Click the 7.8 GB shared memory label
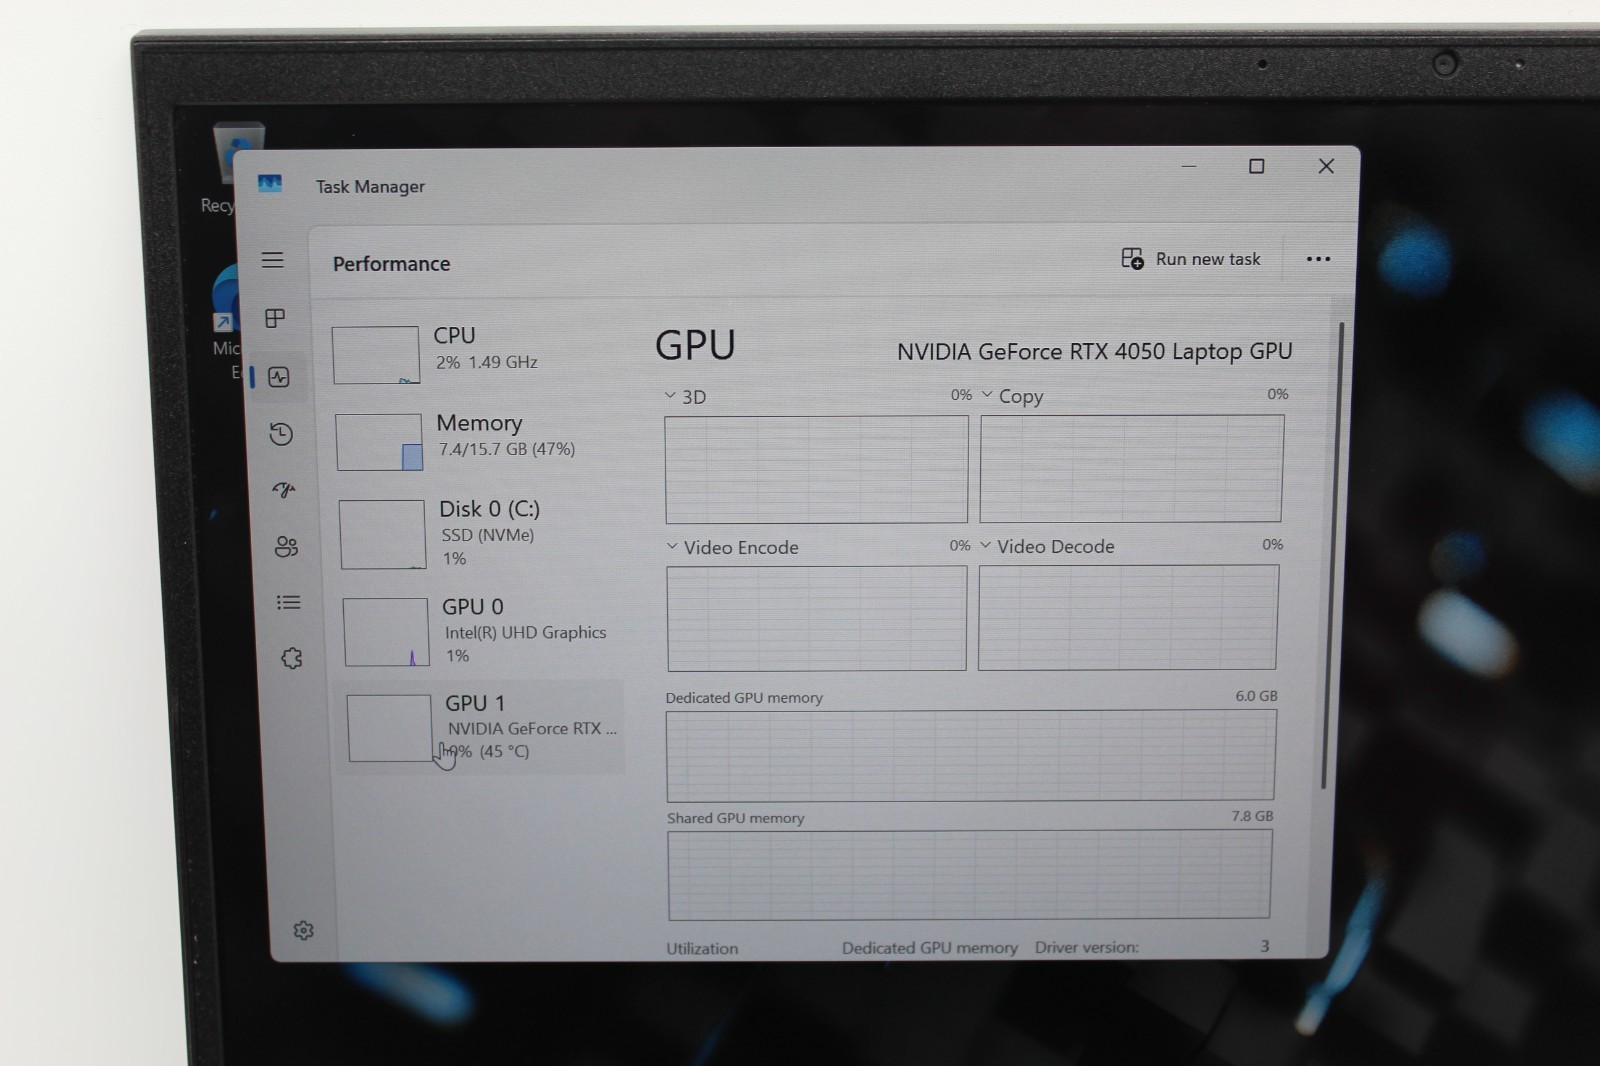 [x=1252, y=816]
